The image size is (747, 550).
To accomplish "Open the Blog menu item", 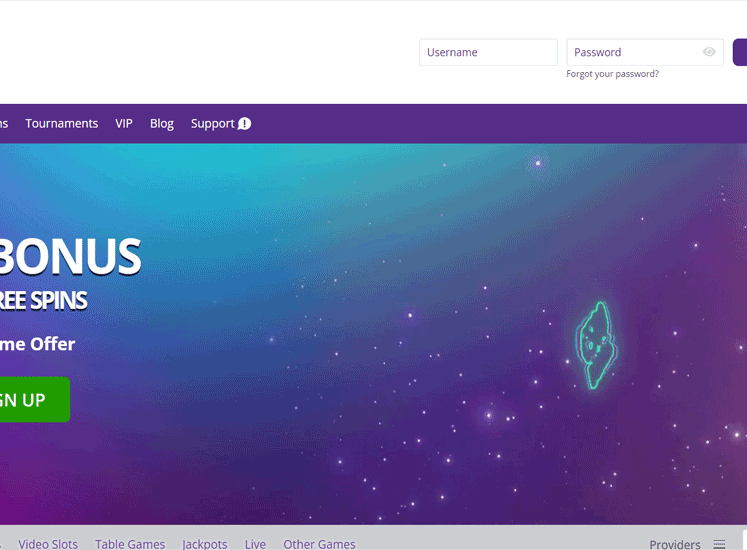I will [162, 124].
